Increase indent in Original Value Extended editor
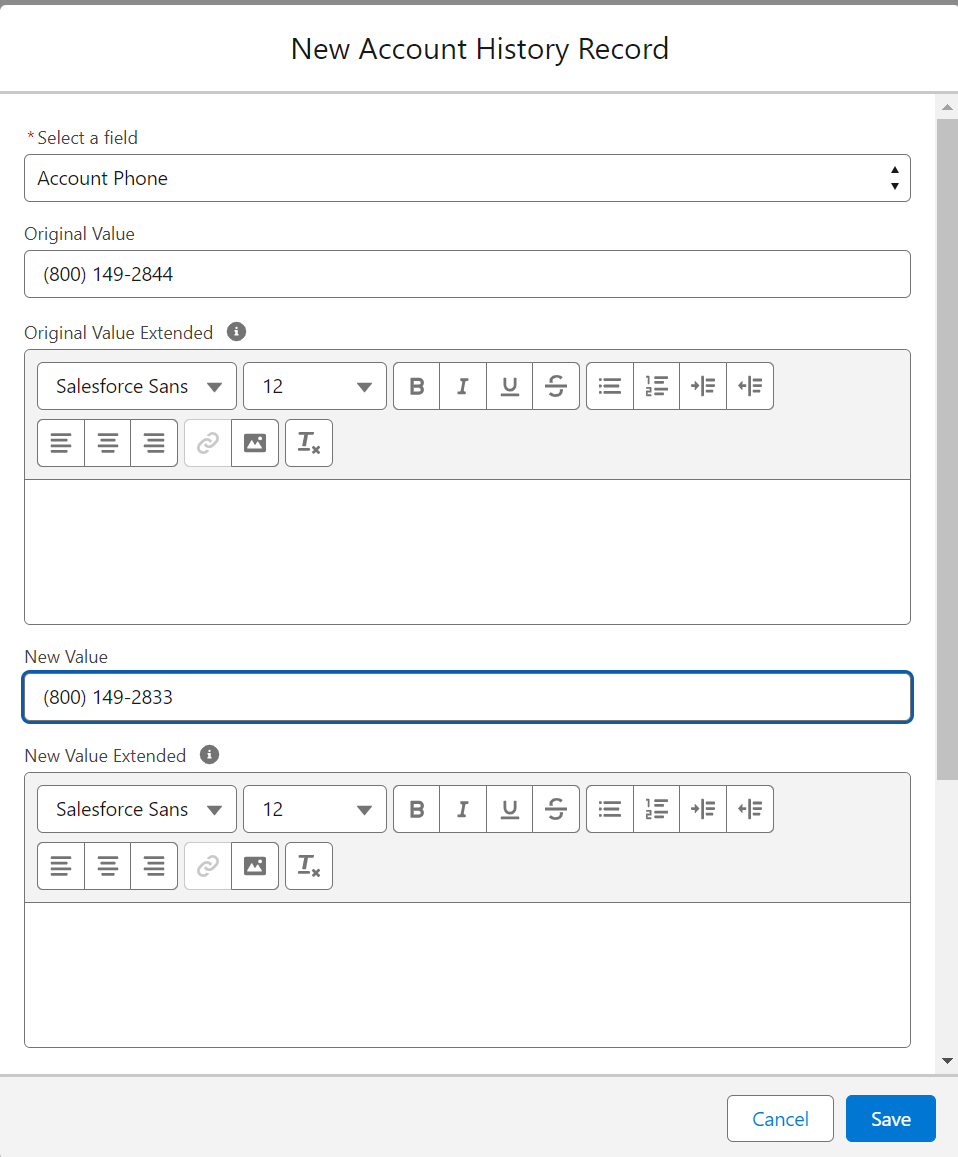The height and width of the screenshot is (1157, 958). [x=703, y=386]
